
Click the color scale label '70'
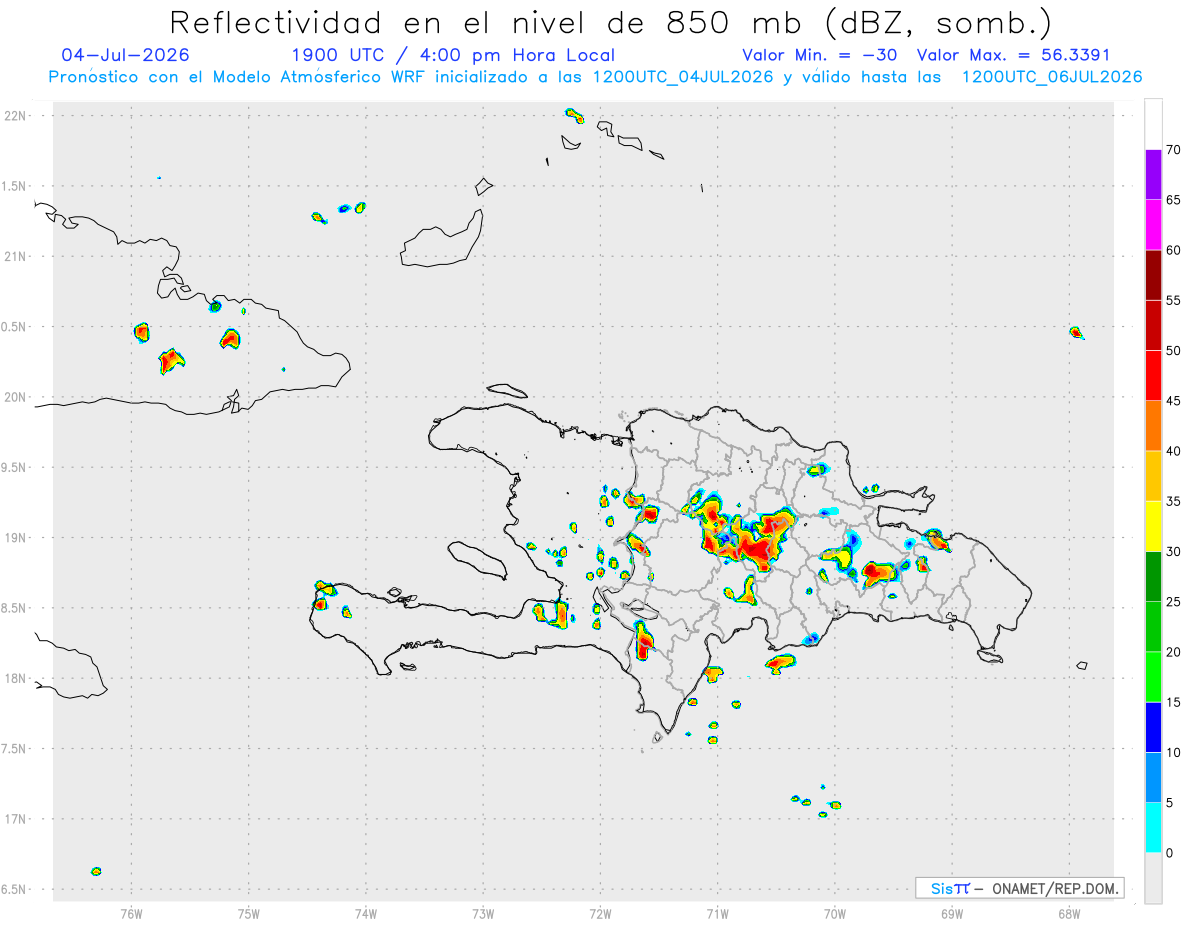coord(1174,149)
